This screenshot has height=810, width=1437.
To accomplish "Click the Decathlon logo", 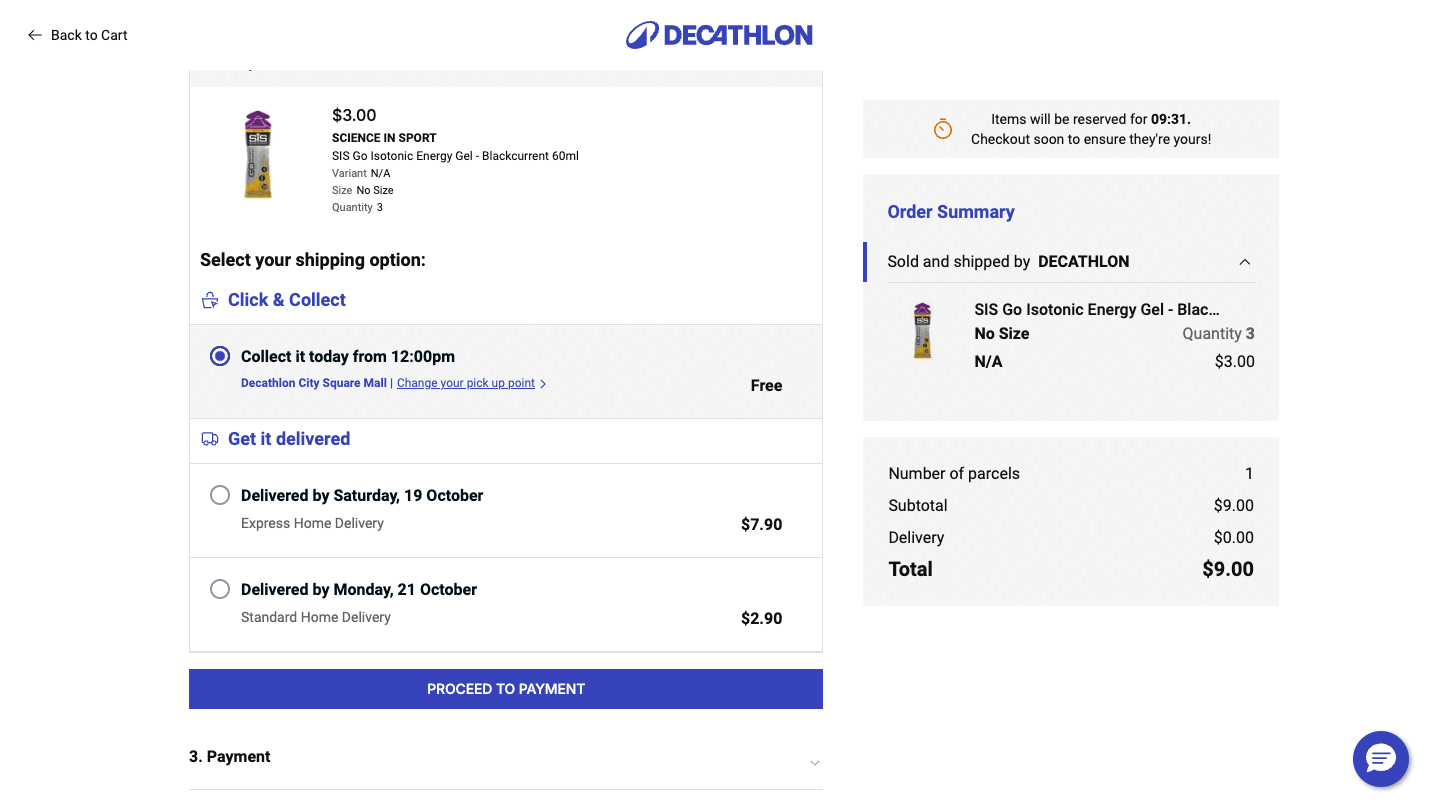I will (719, 35).
